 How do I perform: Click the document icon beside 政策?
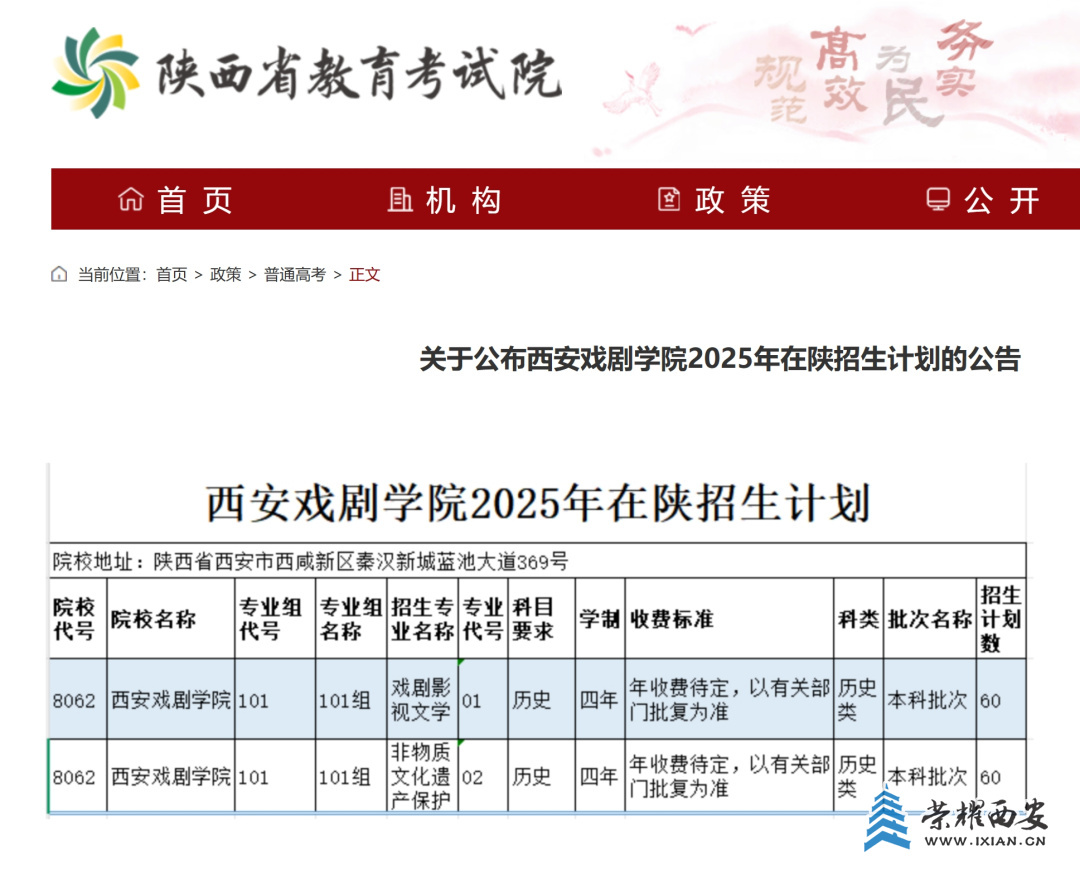click(x=669, y=200)
